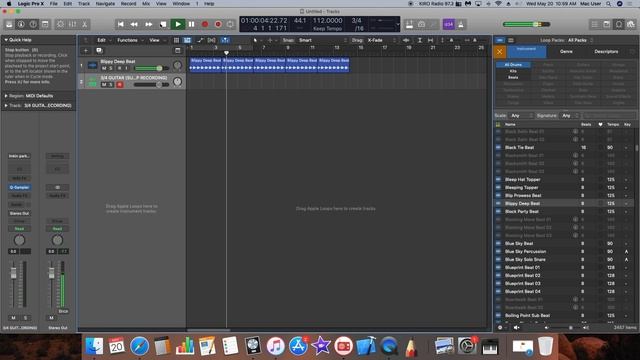Screen dimensions: 640x360
Task: Expand the Track inspector section
Action: point(6,106)
